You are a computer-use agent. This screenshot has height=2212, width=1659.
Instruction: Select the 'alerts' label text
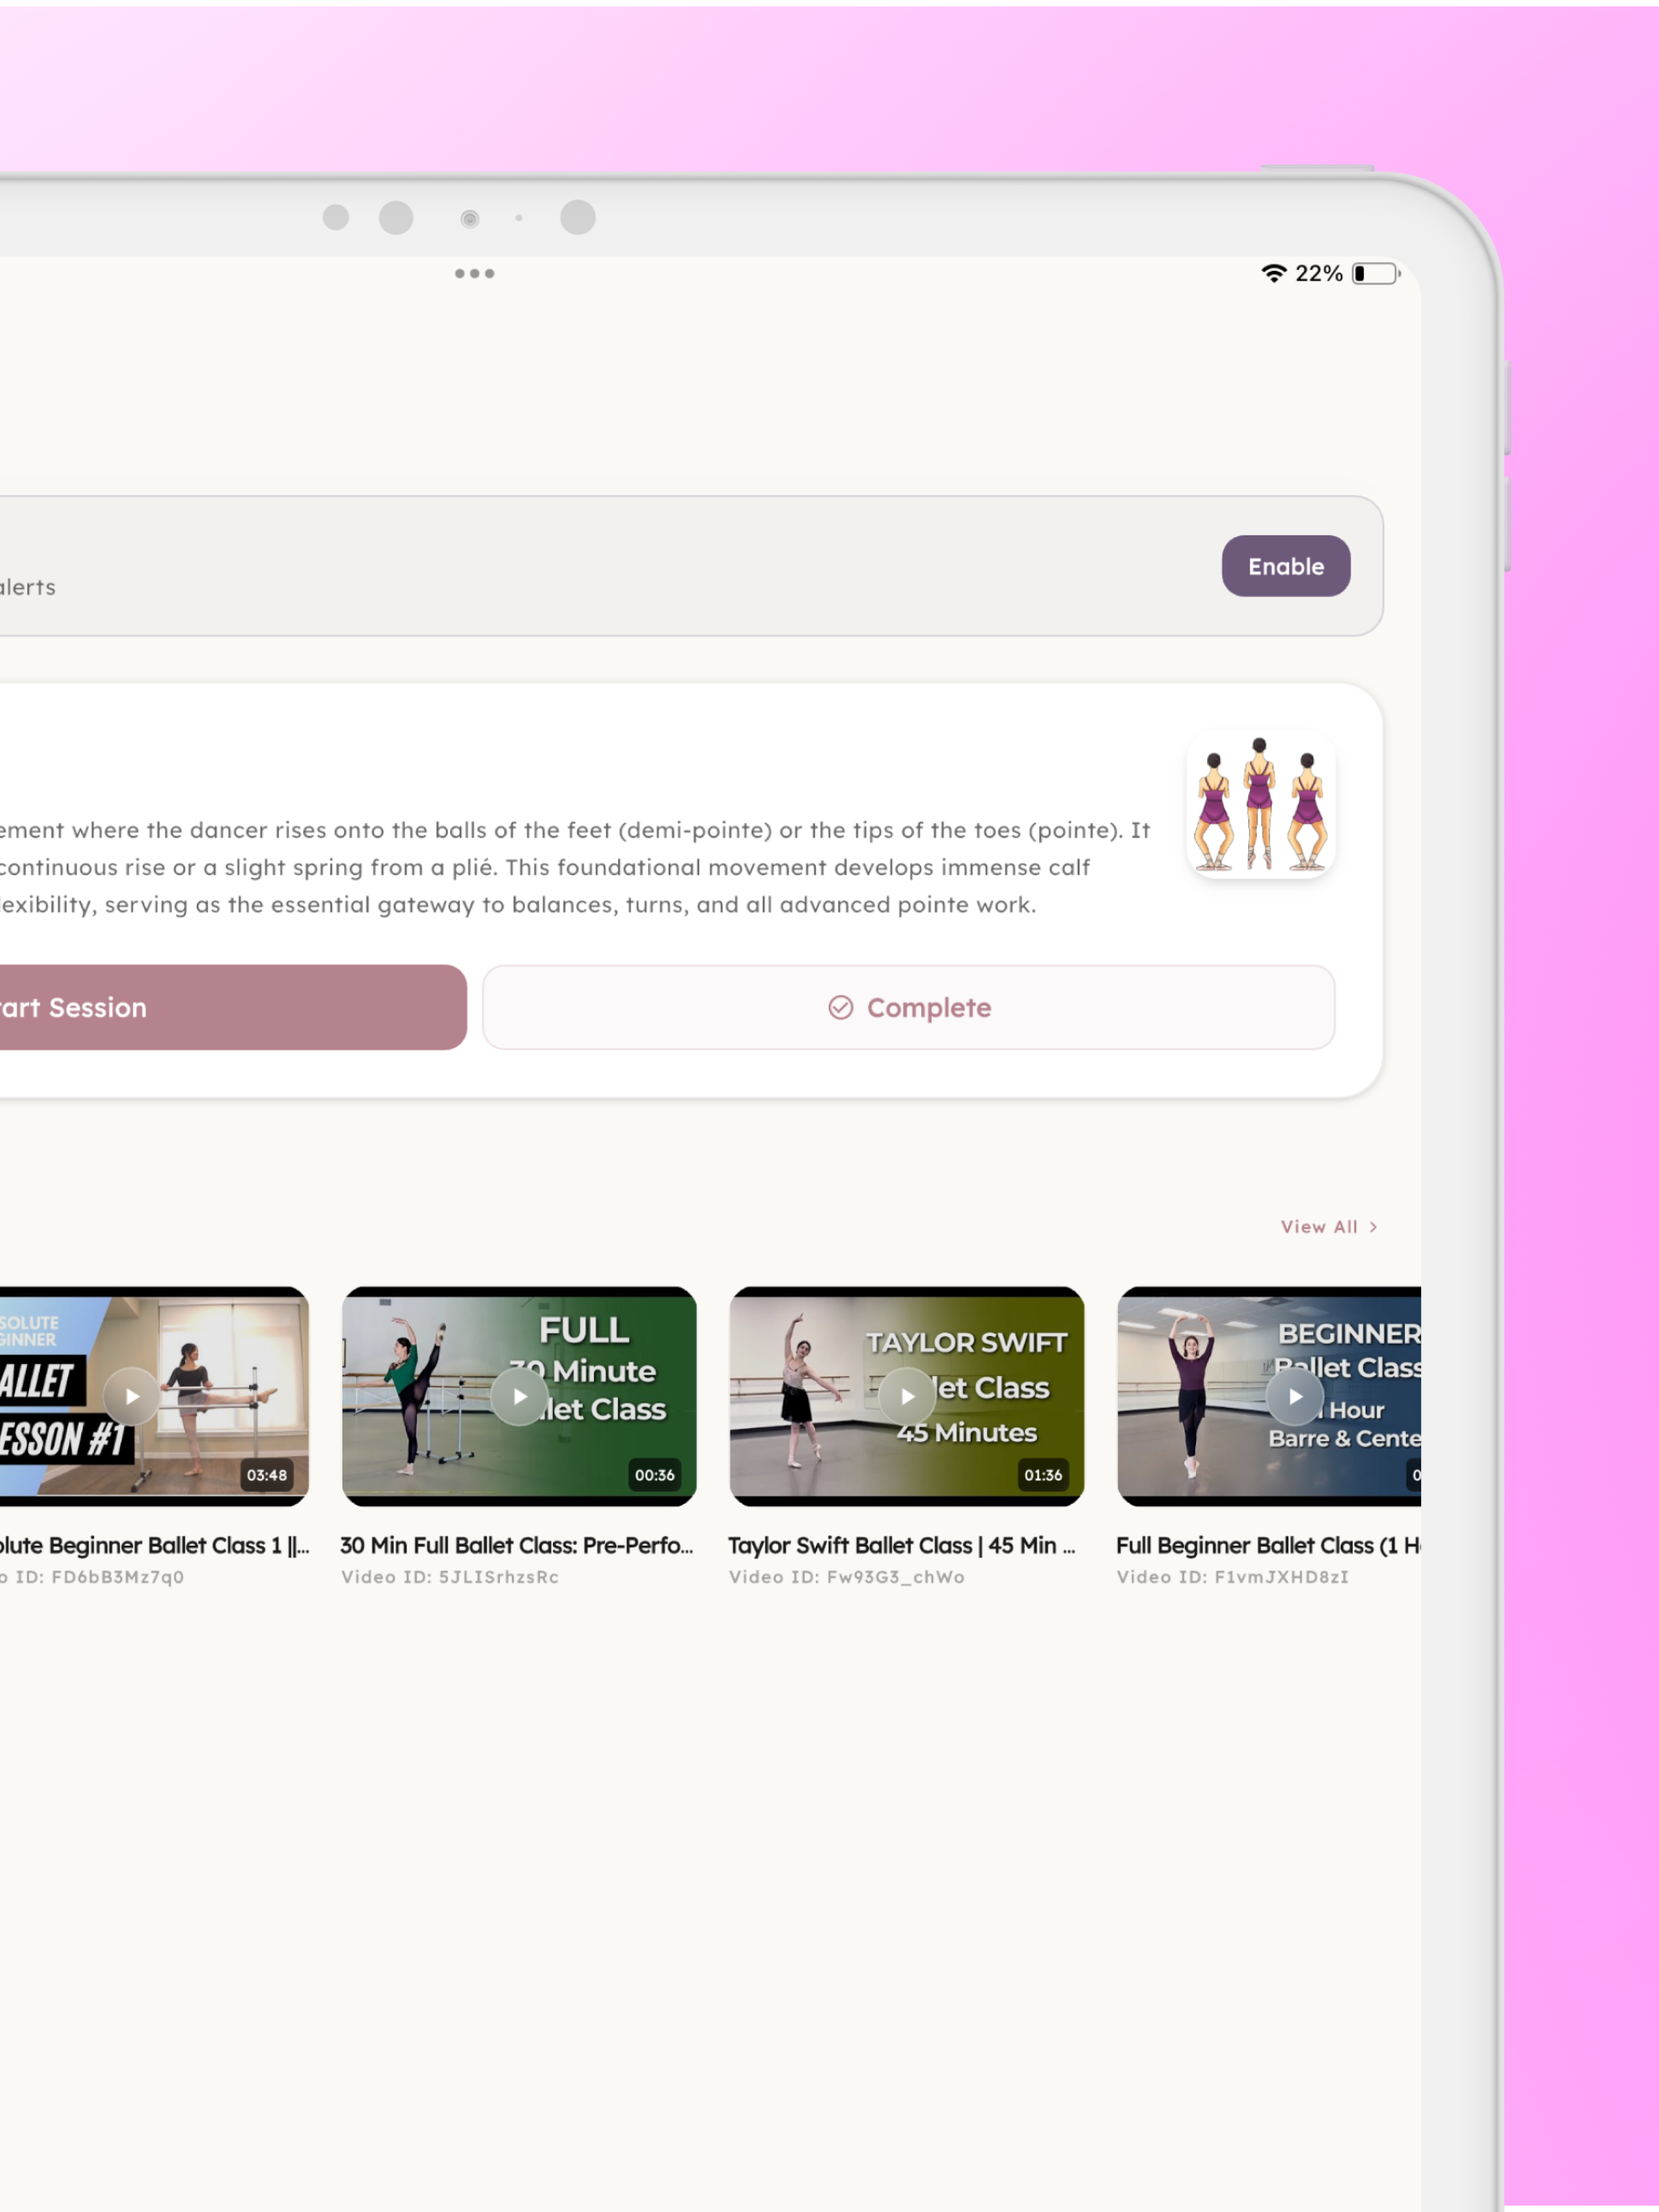coord(28,587)
